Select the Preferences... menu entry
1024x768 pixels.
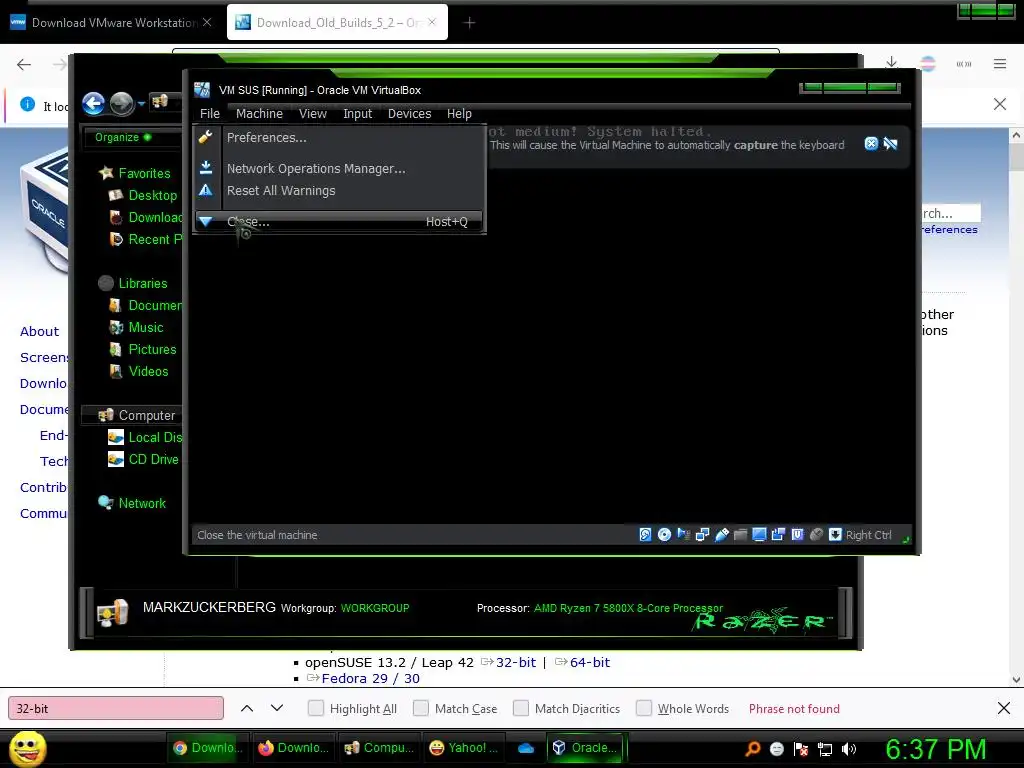340,138
